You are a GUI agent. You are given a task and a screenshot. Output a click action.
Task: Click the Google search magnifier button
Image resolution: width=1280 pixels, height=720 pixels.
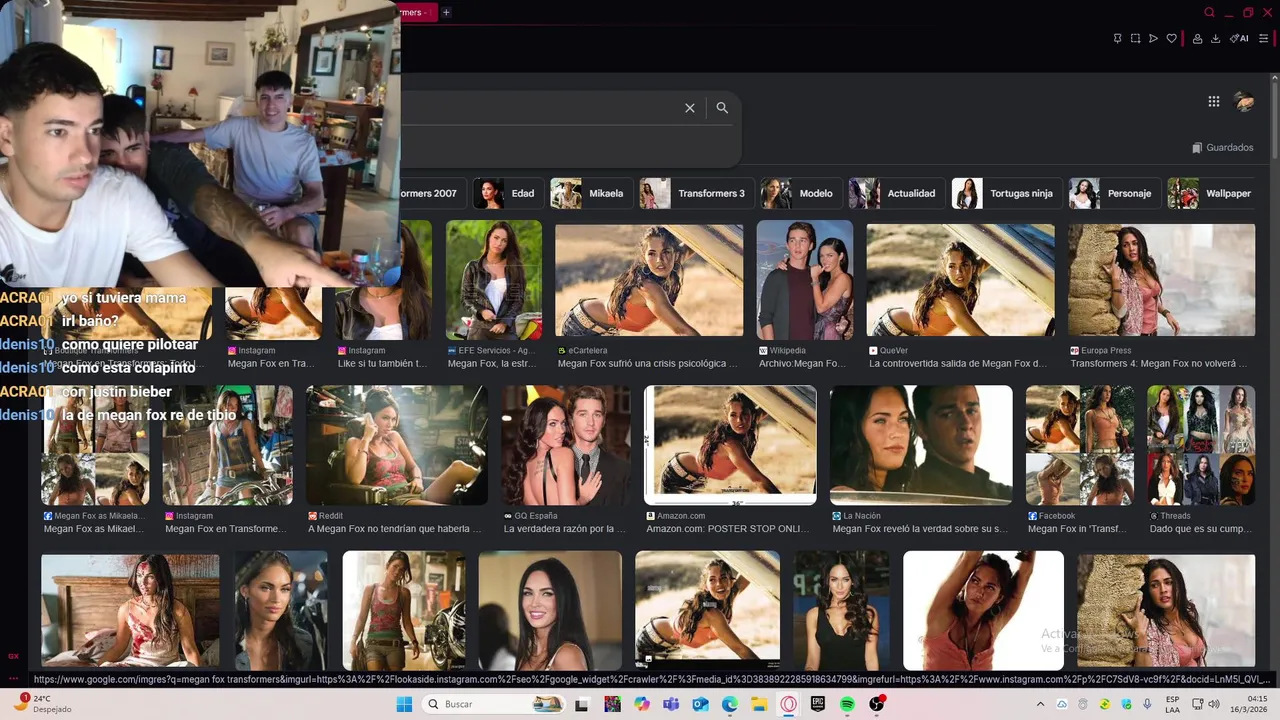722,108
